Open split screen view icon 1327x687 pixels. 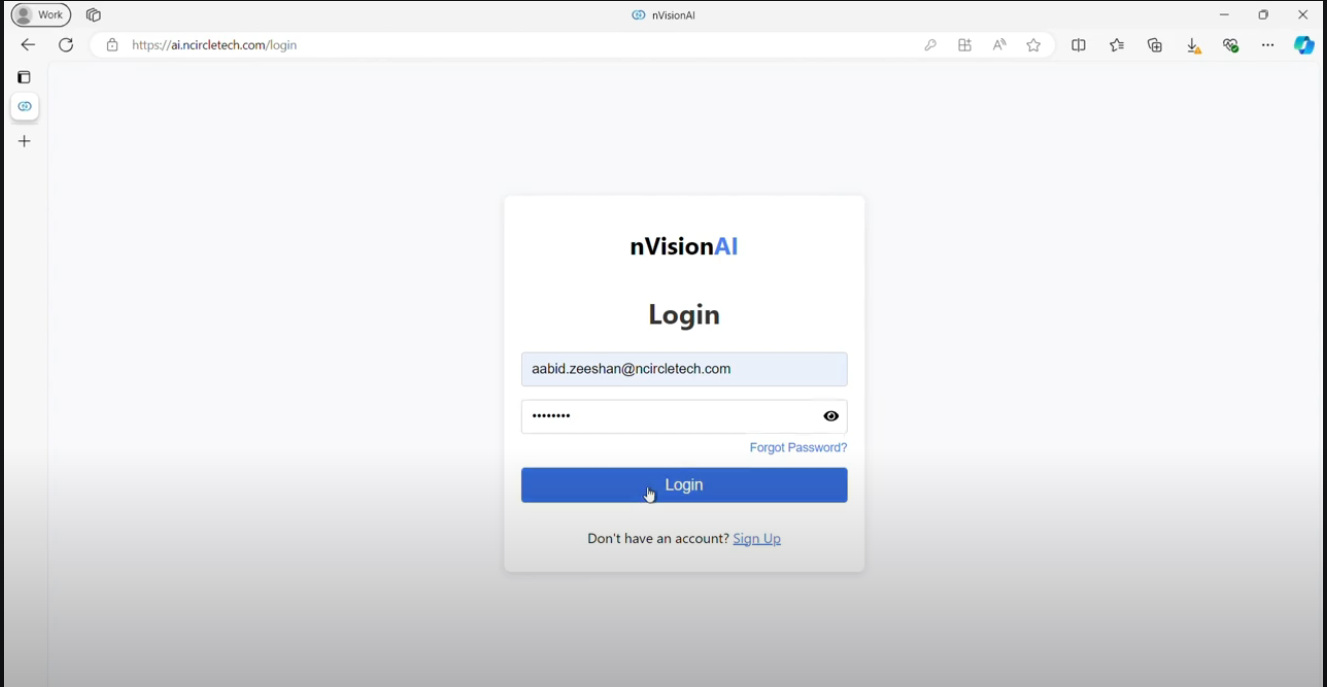point(1078,45)
